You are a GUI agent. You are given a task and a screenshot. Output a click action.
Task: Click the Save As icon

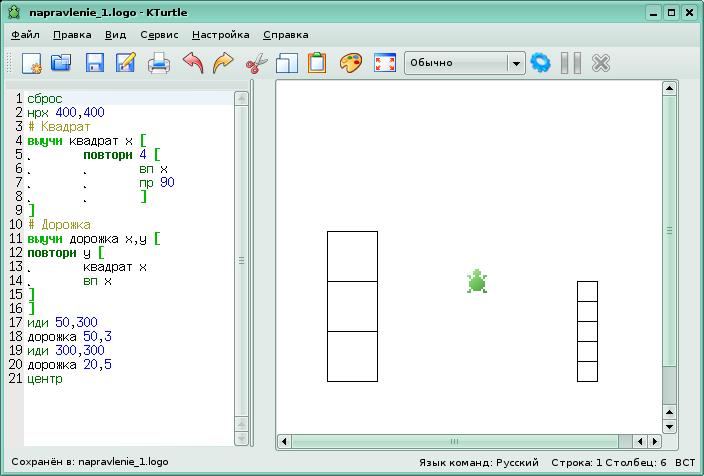tap(126, 63)
